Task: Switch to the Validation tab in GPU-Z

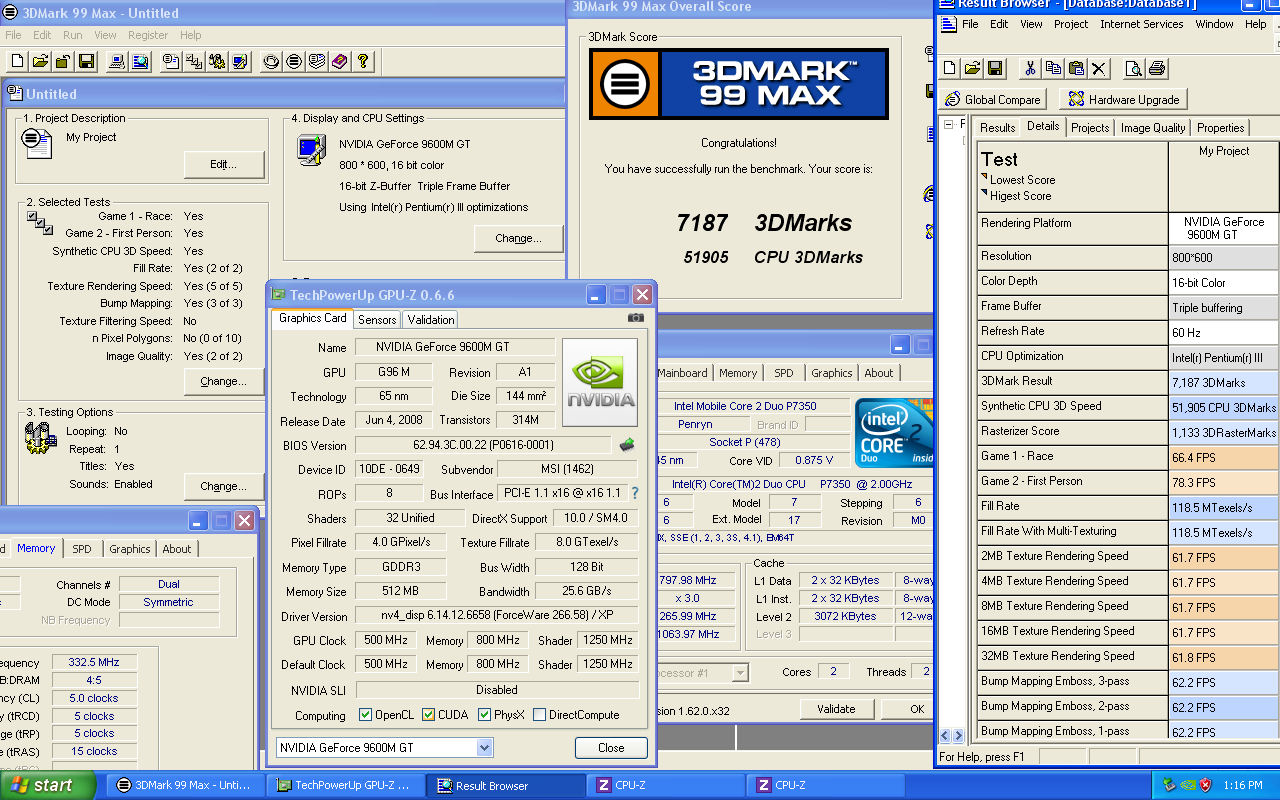Action: click(431, 320)
